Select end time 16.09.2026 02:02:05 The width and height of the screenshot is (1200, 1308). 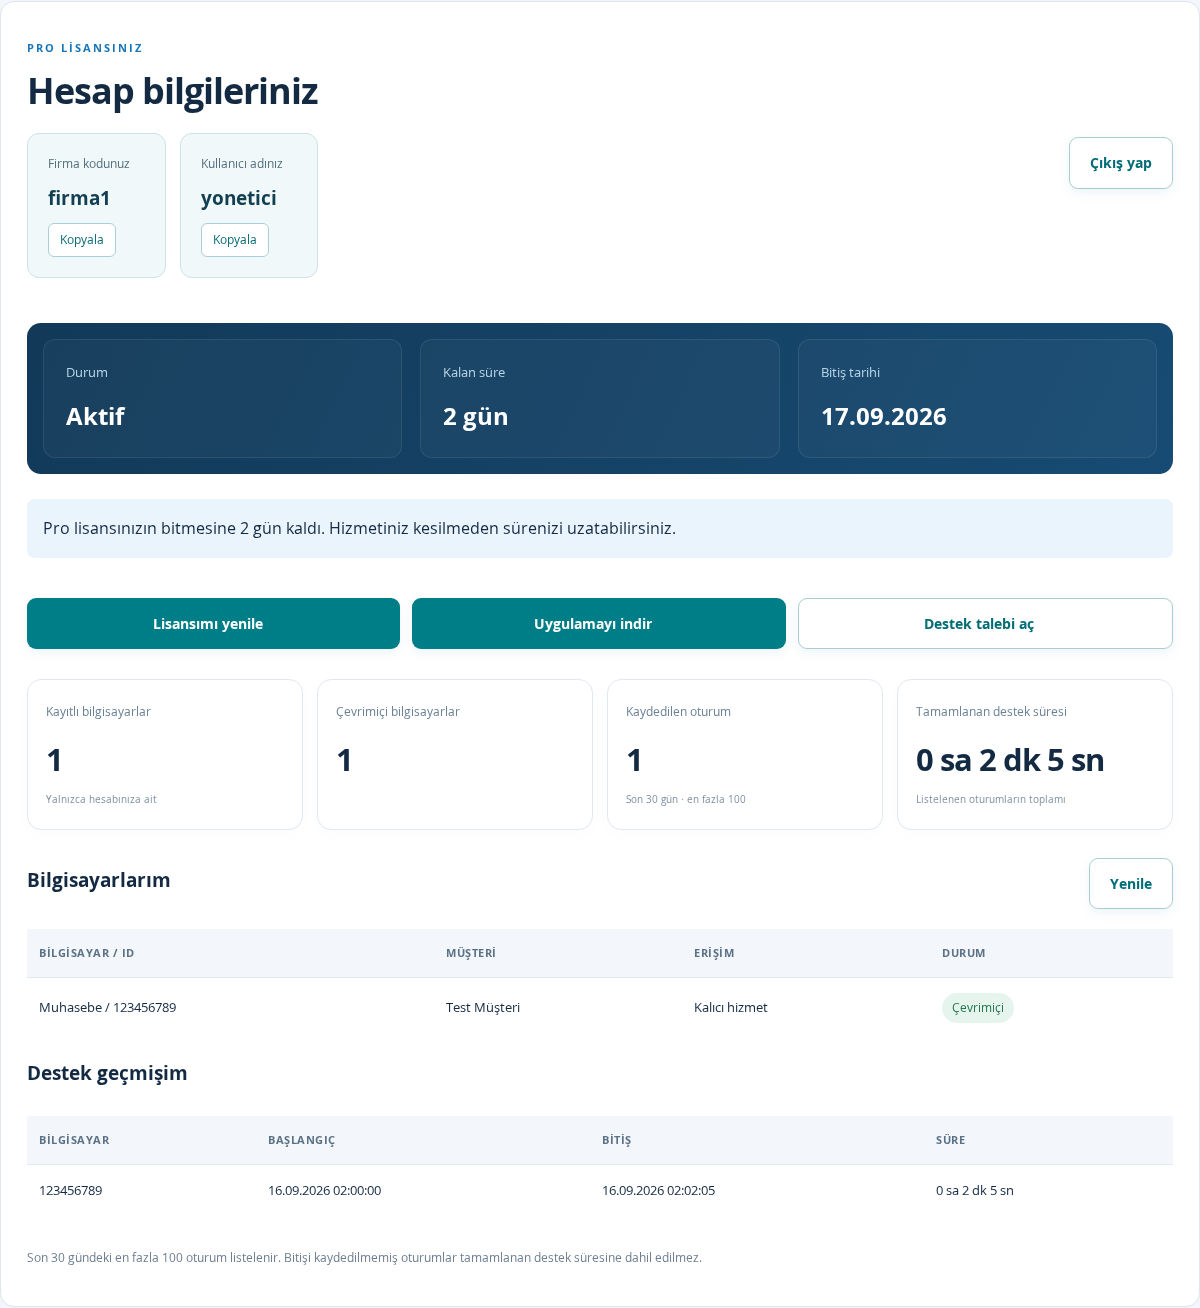click(658, 1191)
